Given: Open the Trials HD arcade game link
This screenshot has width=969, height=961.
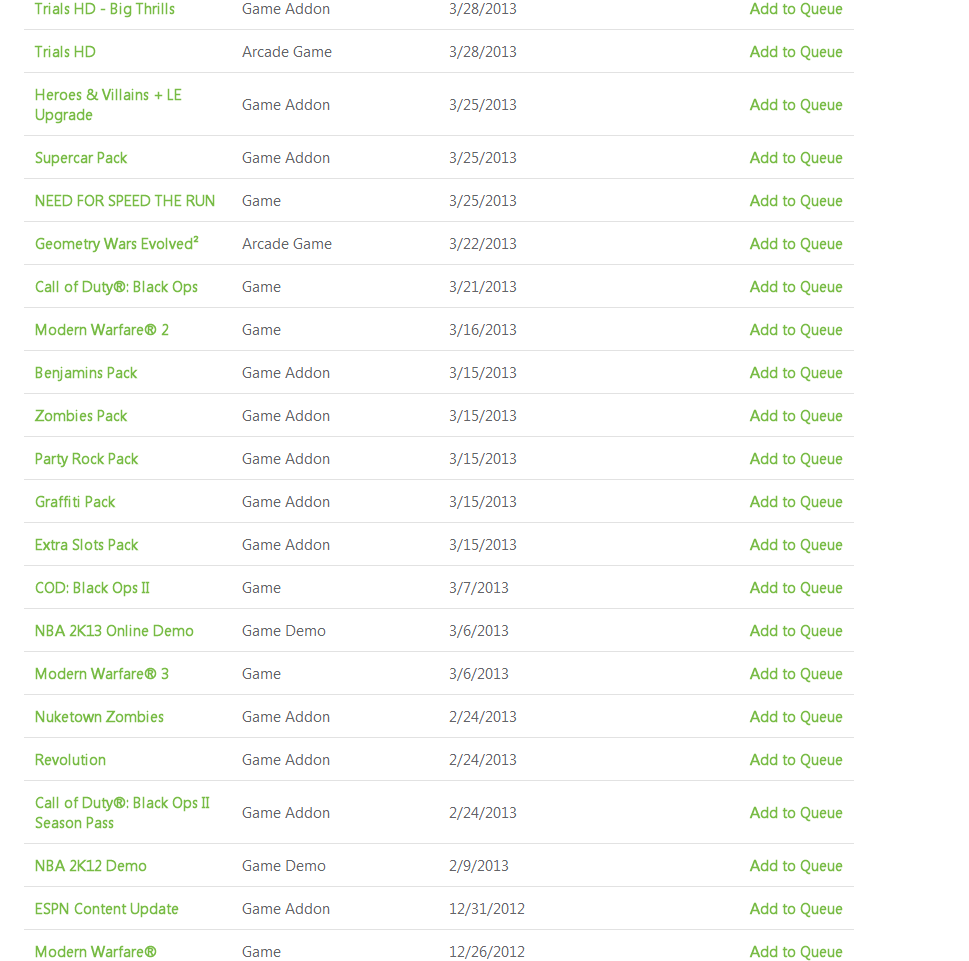Looking at the screenshot, I should pyautogui.click(x=65, y=52).
